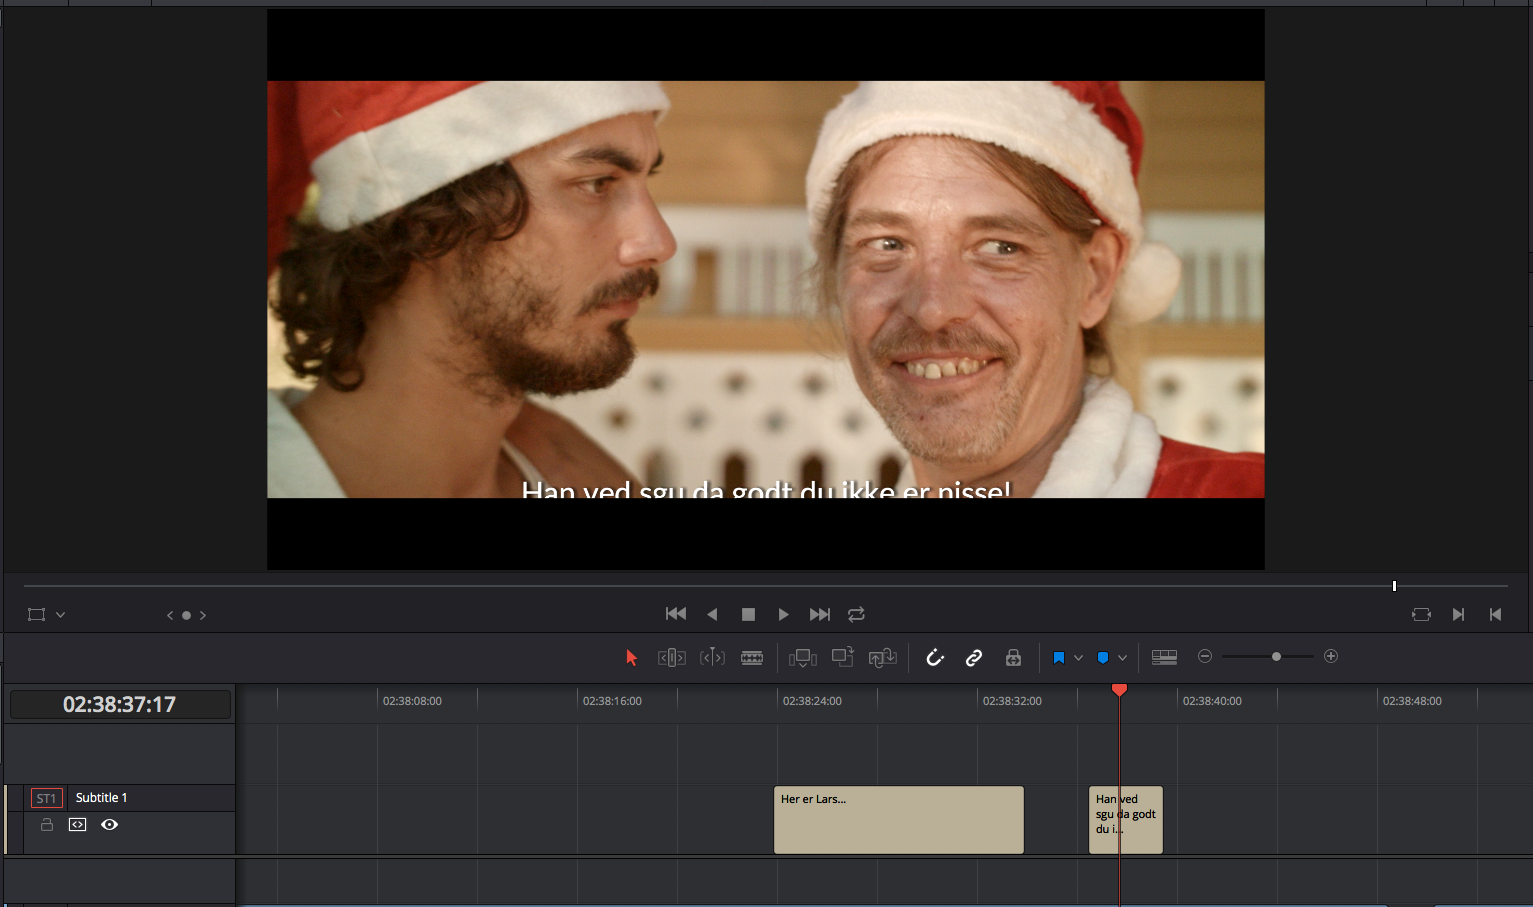Toggle the Position Lock padlock icon
This screenshot has width=1533, height=907.
pyautogui.click(x=1013, y=657)
